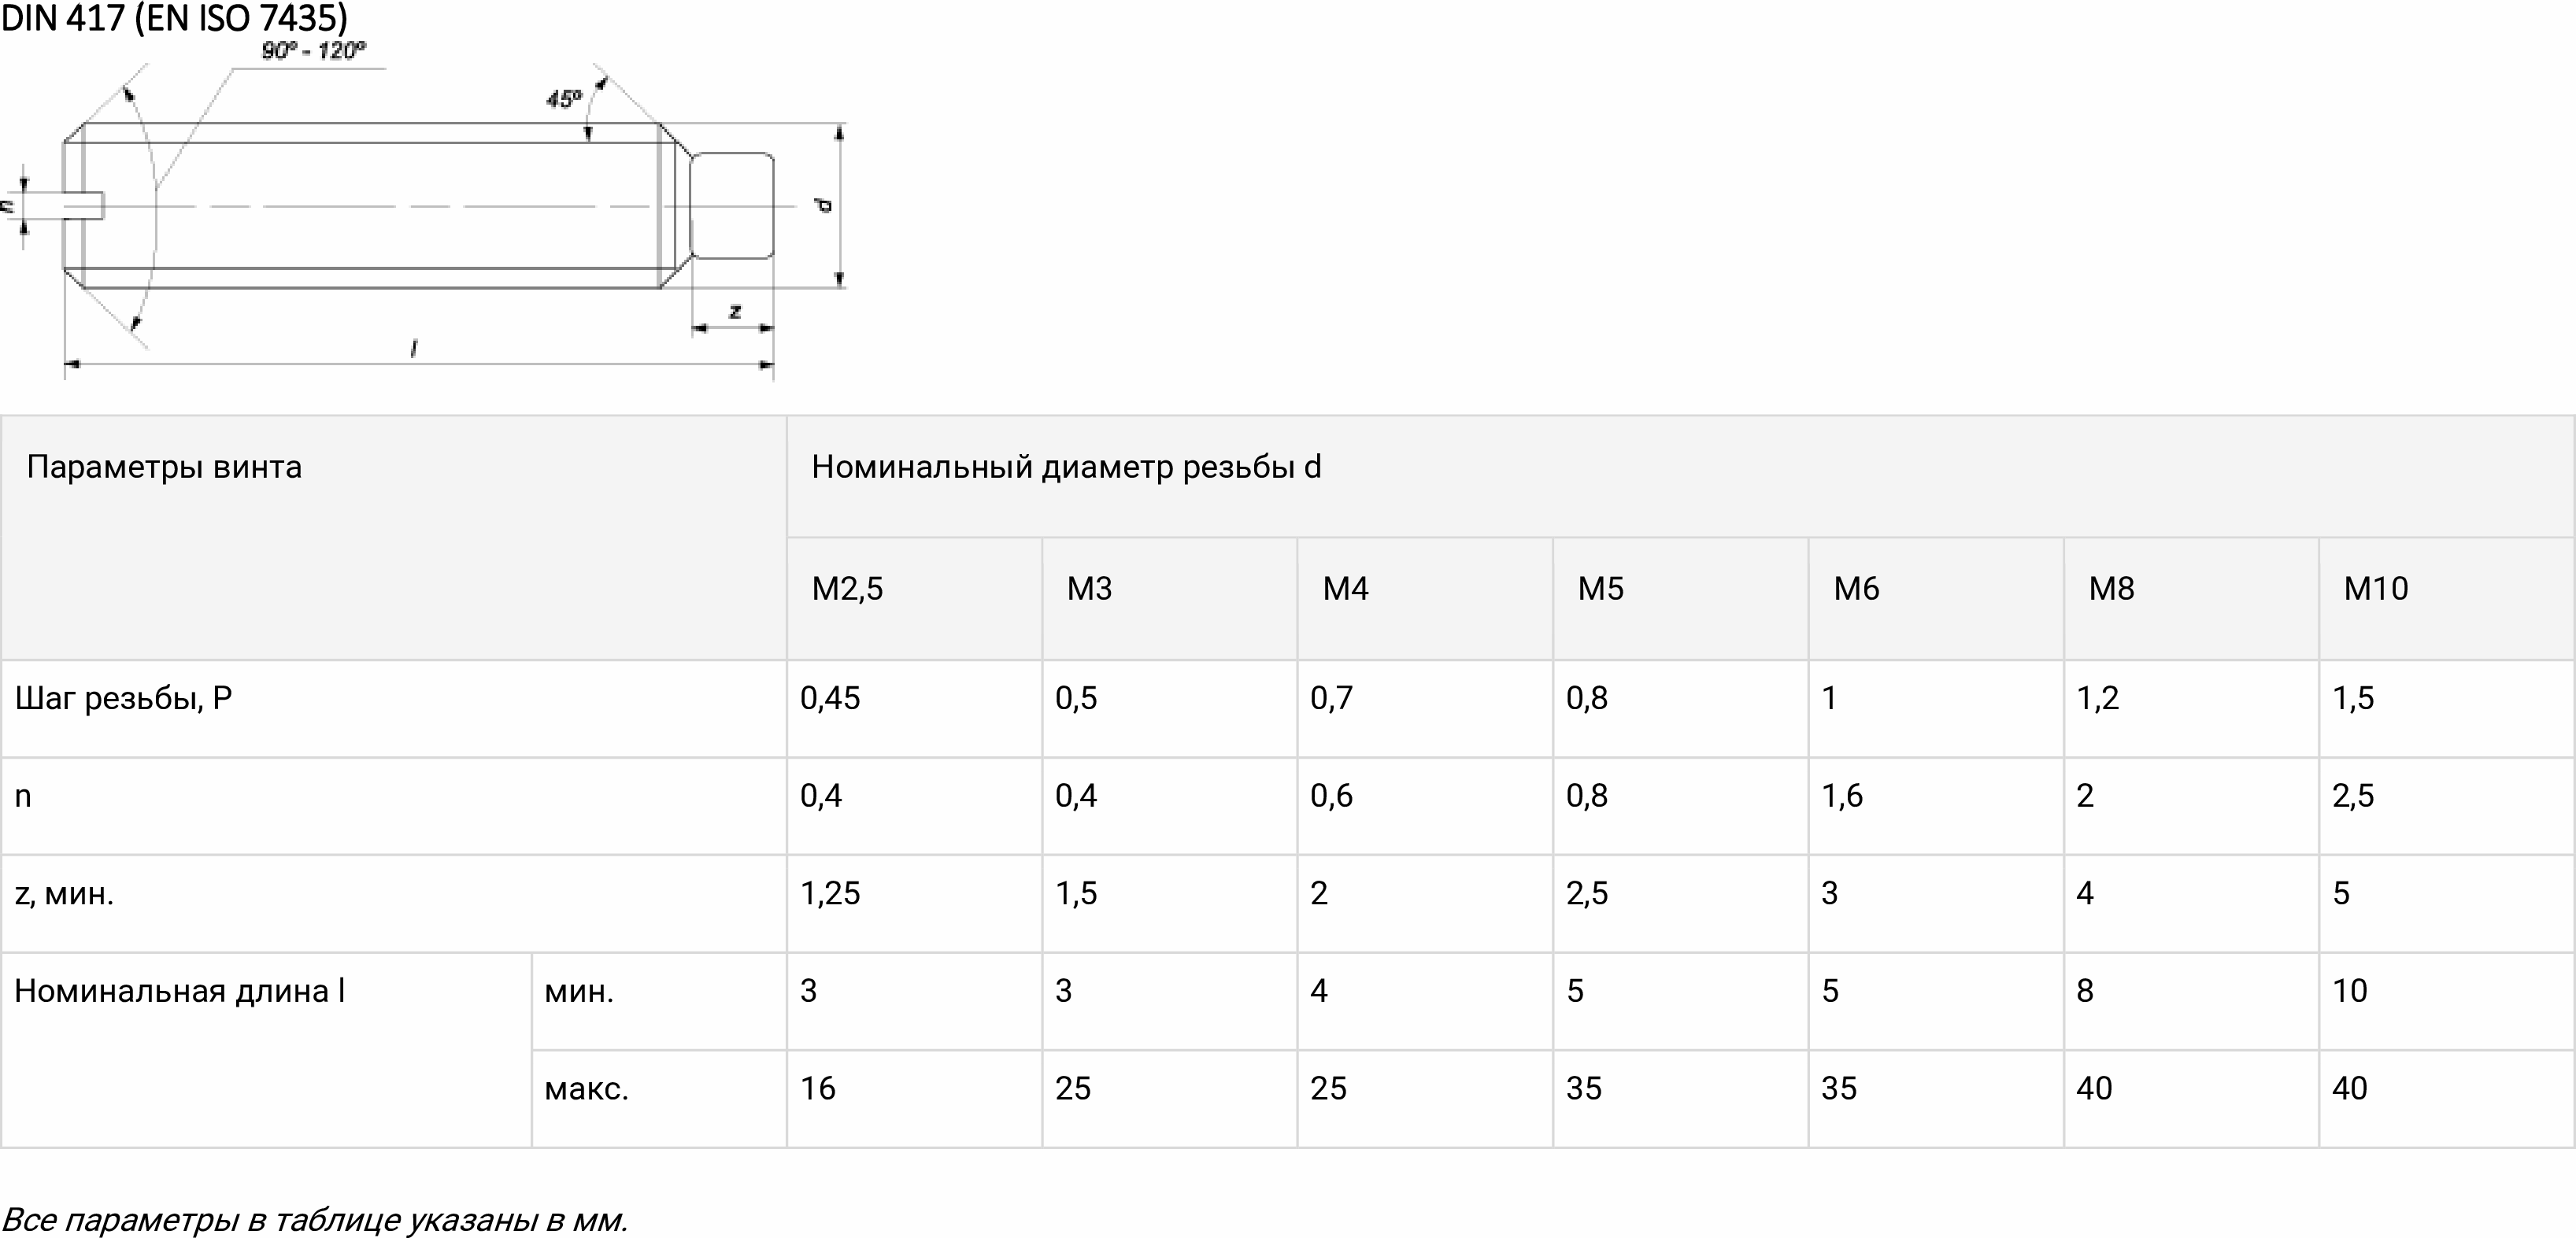Click the note 'Все параметры в таблице указаны в мм.'

point(315,1220)
